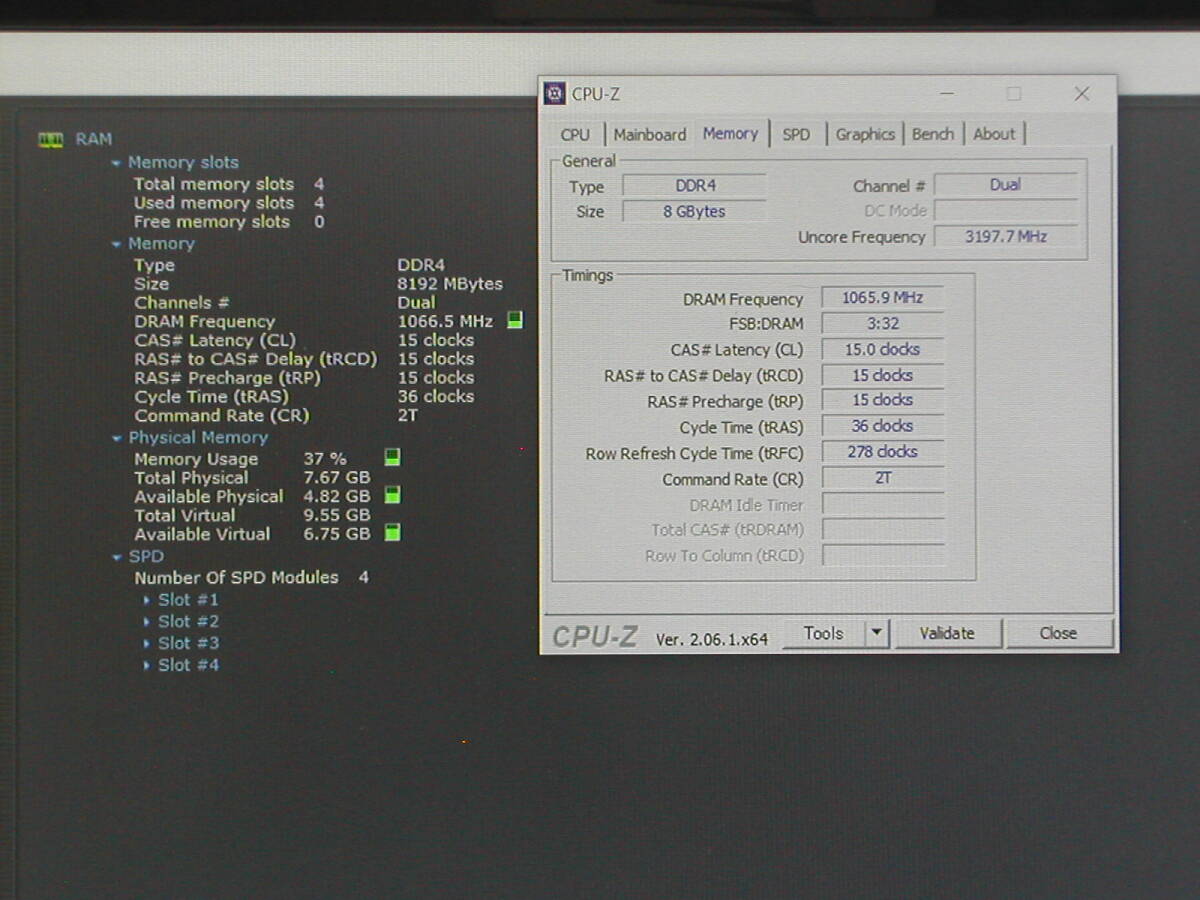
Task: Click the CPU-Z window title text
Action: point(596,95)
